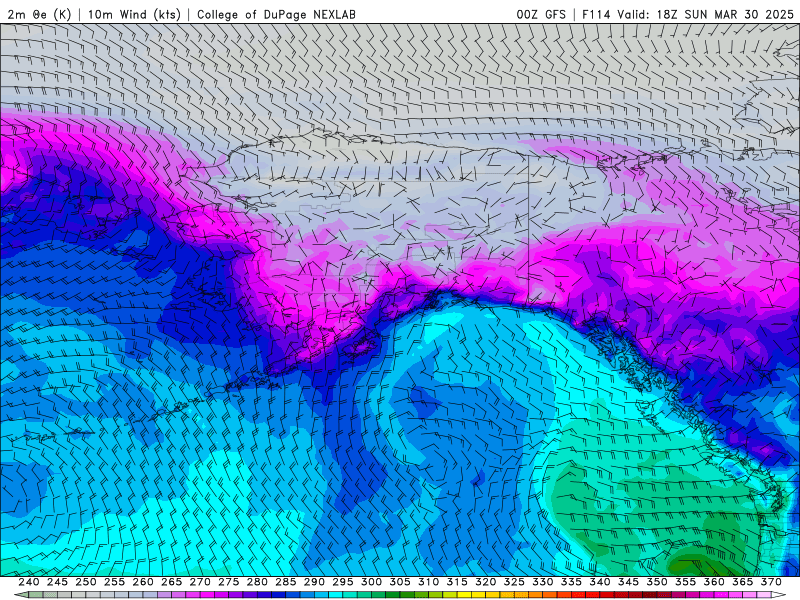800x600 pixels.
Task: Click the 320 value on the color scale
Action: pos(486,582)
